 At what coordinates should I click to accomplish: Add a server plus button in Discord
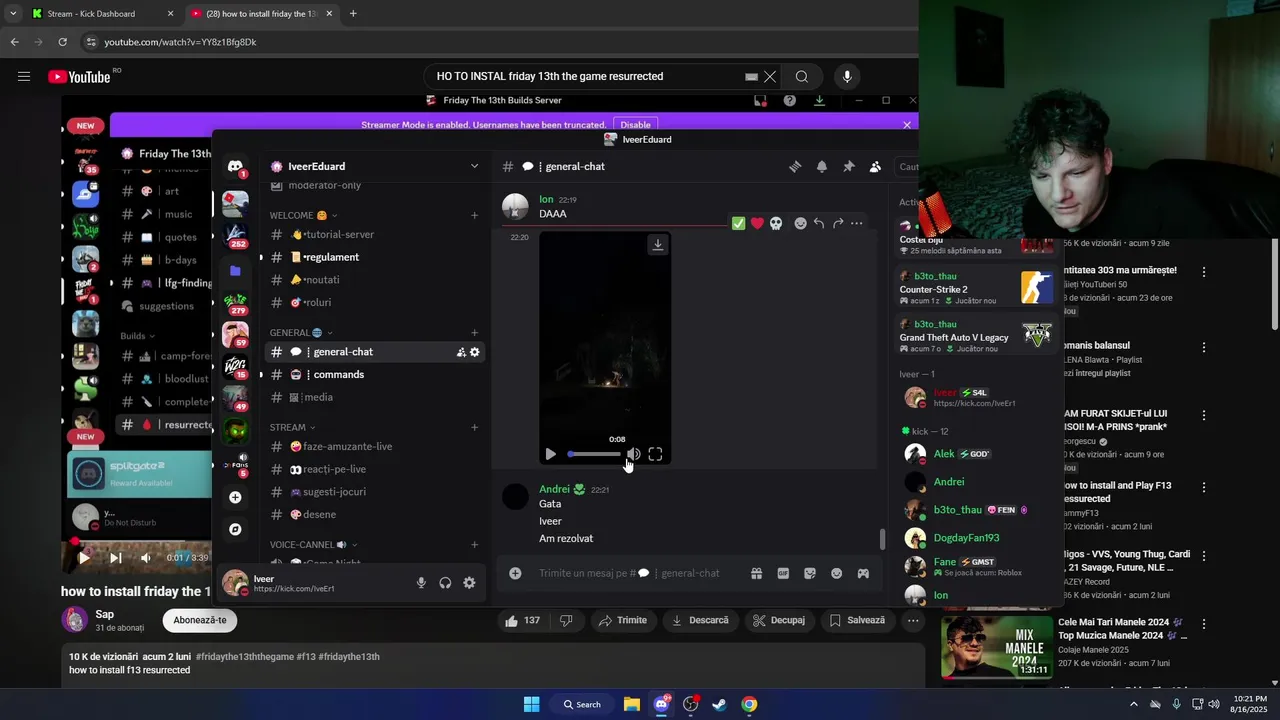235,497
